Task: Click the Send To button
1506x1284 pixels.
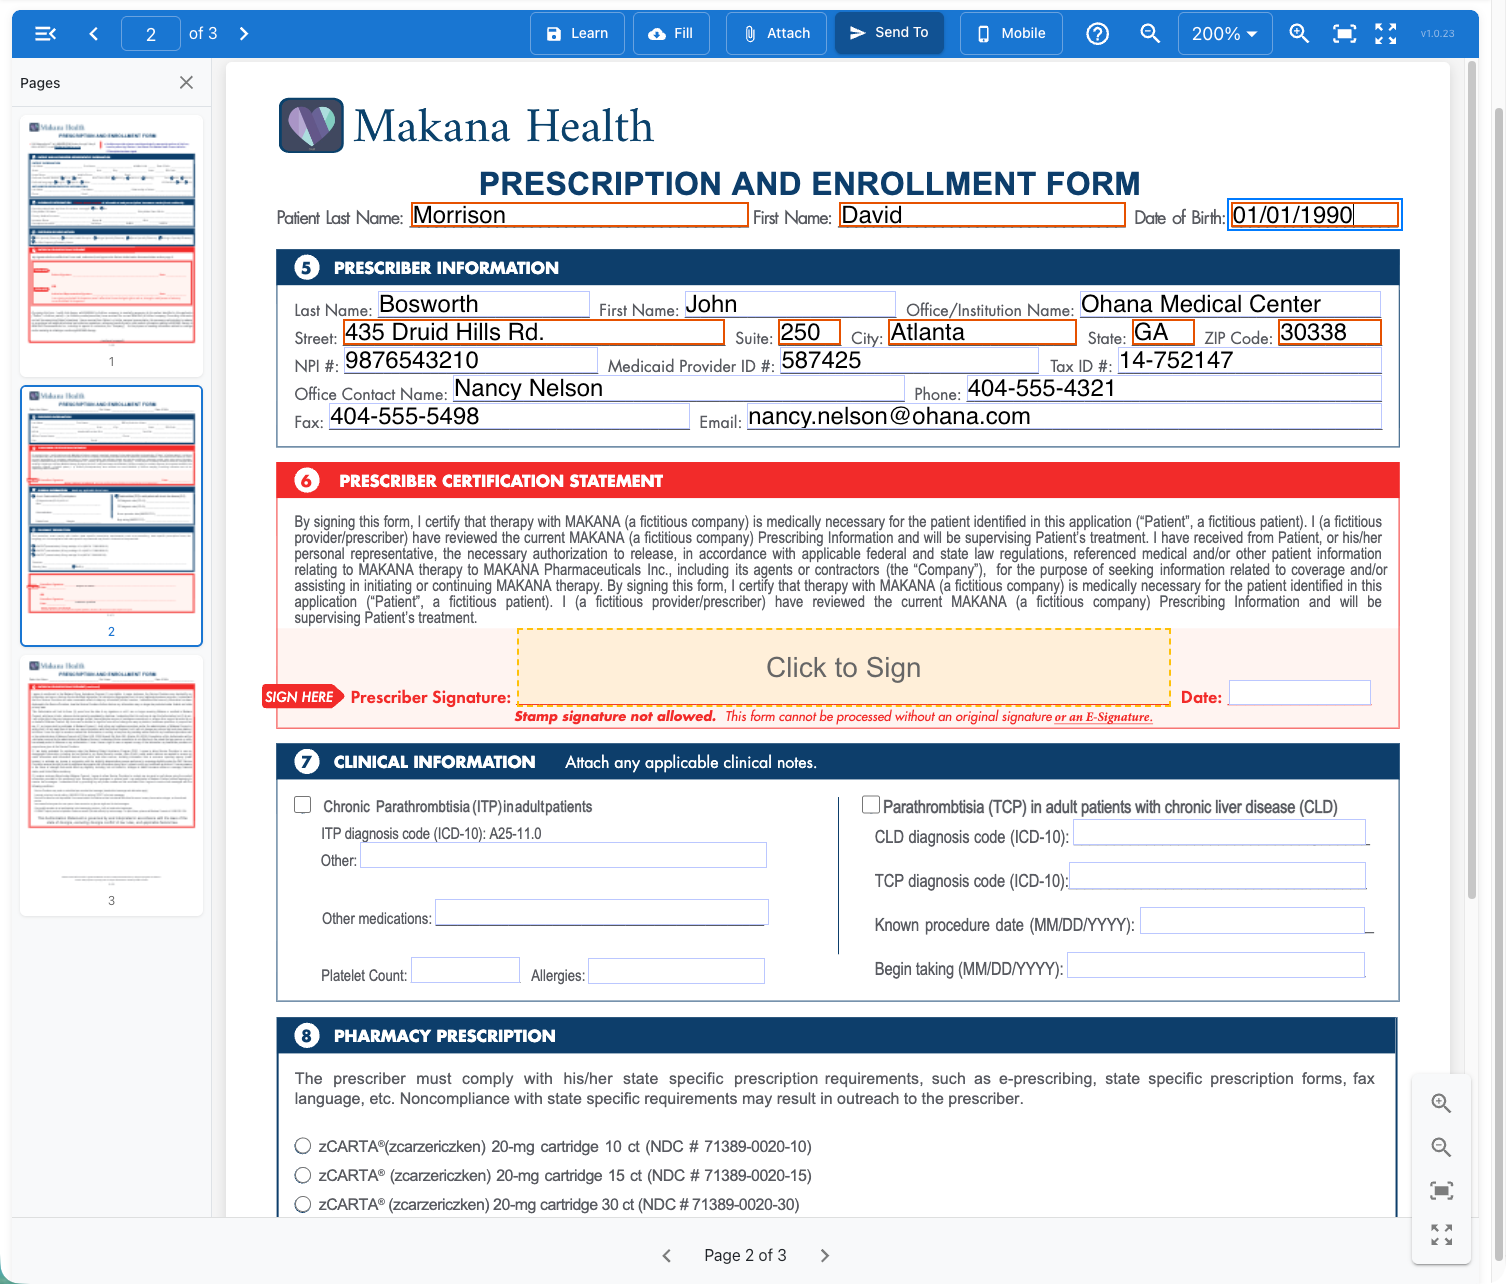Action: click(x=889, y=33)
